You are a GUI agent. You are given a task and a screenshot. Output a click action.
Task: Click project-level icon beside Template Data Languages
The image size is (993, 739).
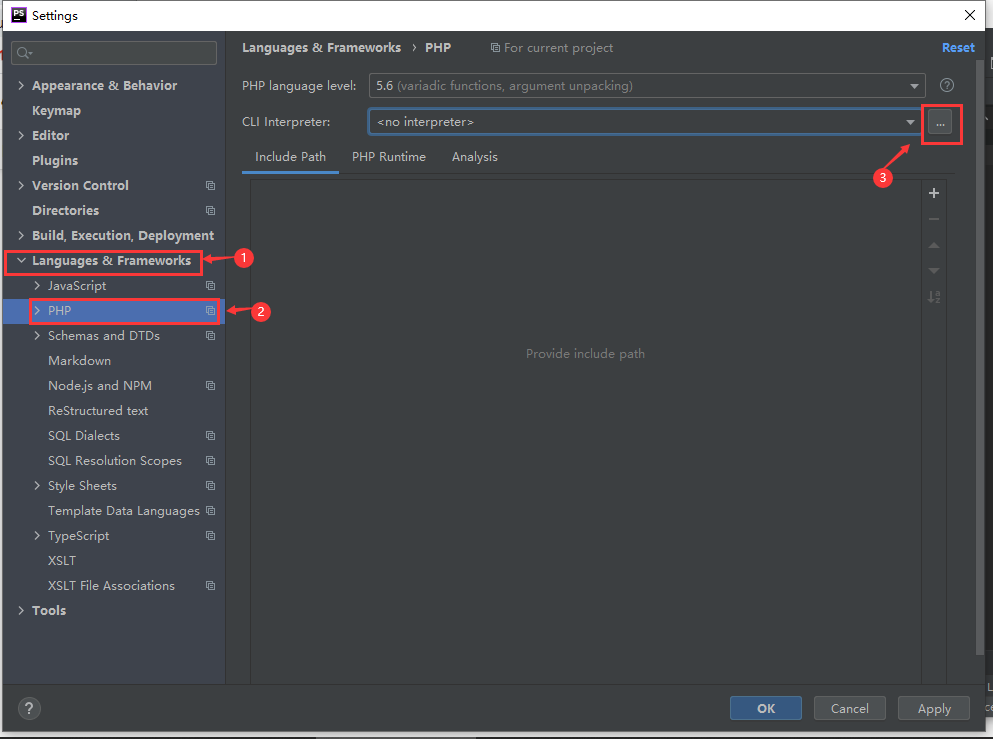coord(210,510)
